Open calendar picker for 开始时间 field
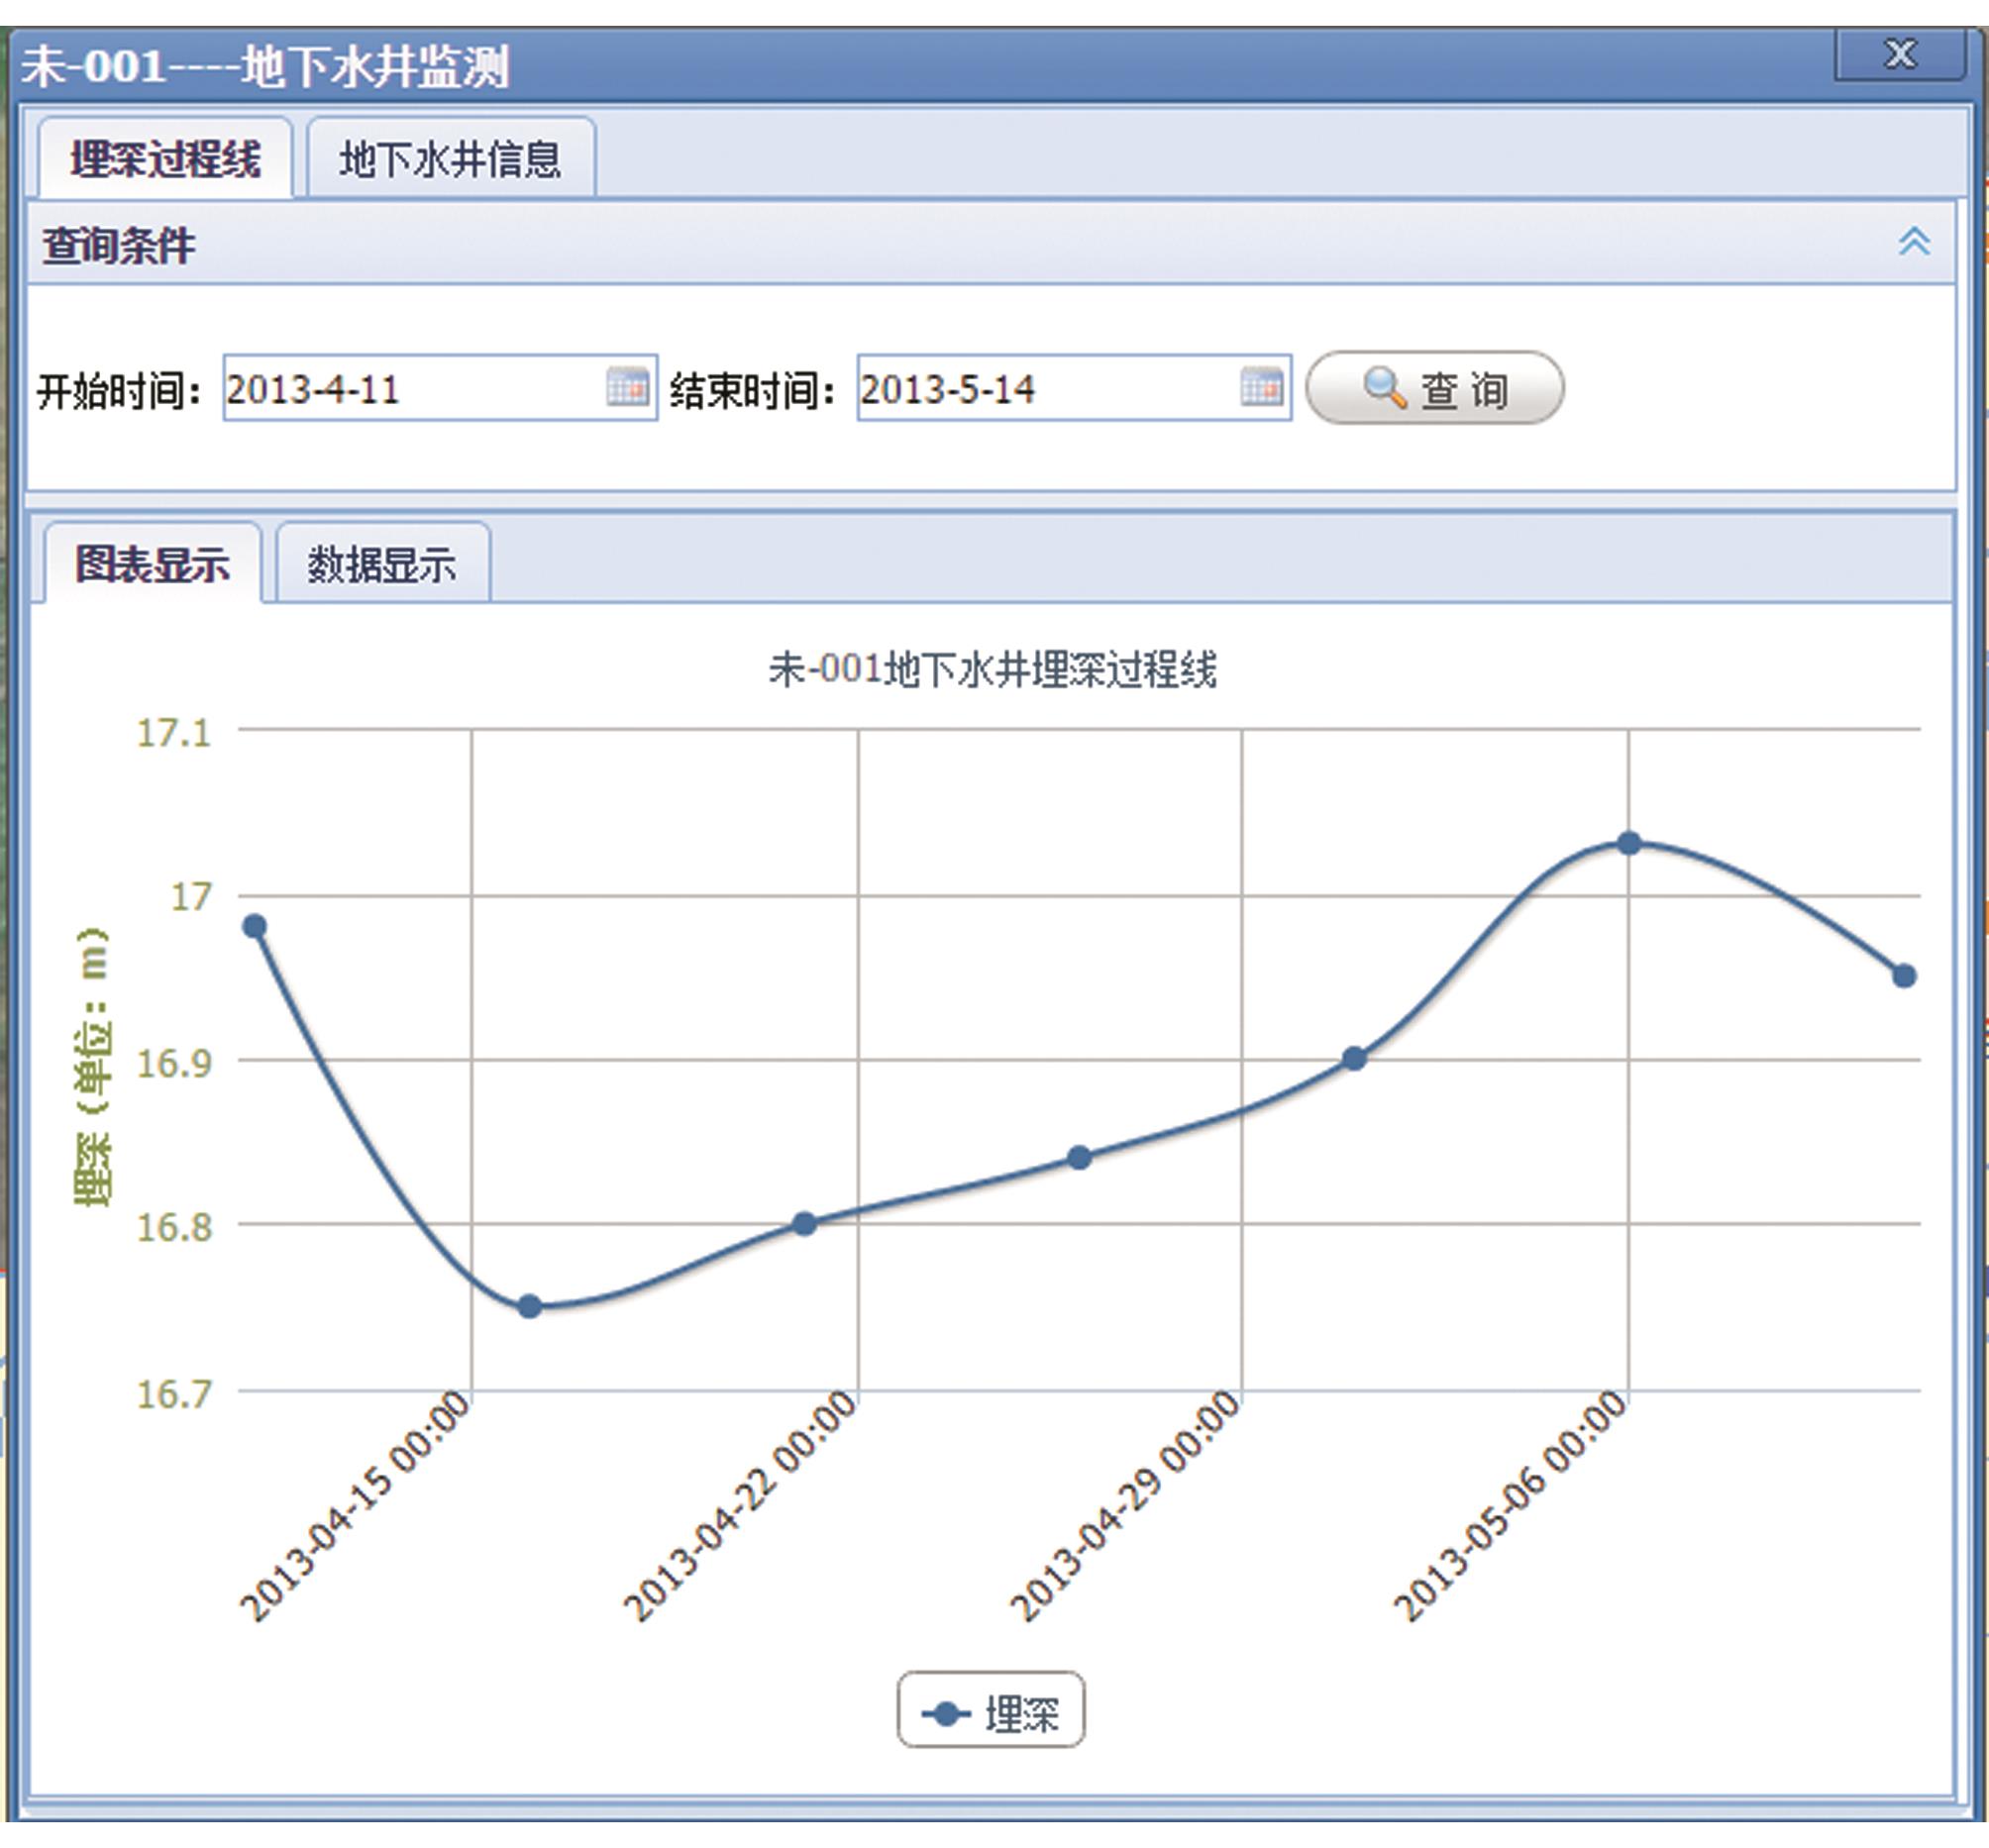1989x1848 pixels. [x=627, y=386]
